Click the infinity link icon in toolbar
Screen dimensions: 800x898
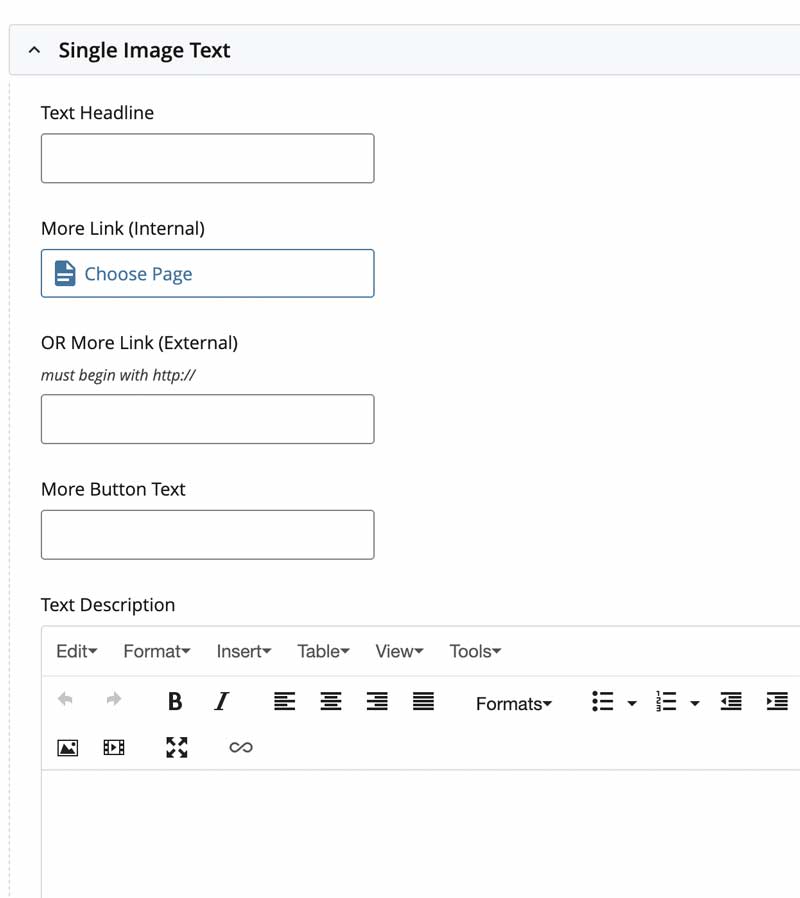pyautogui.click(x=241, y=747)
